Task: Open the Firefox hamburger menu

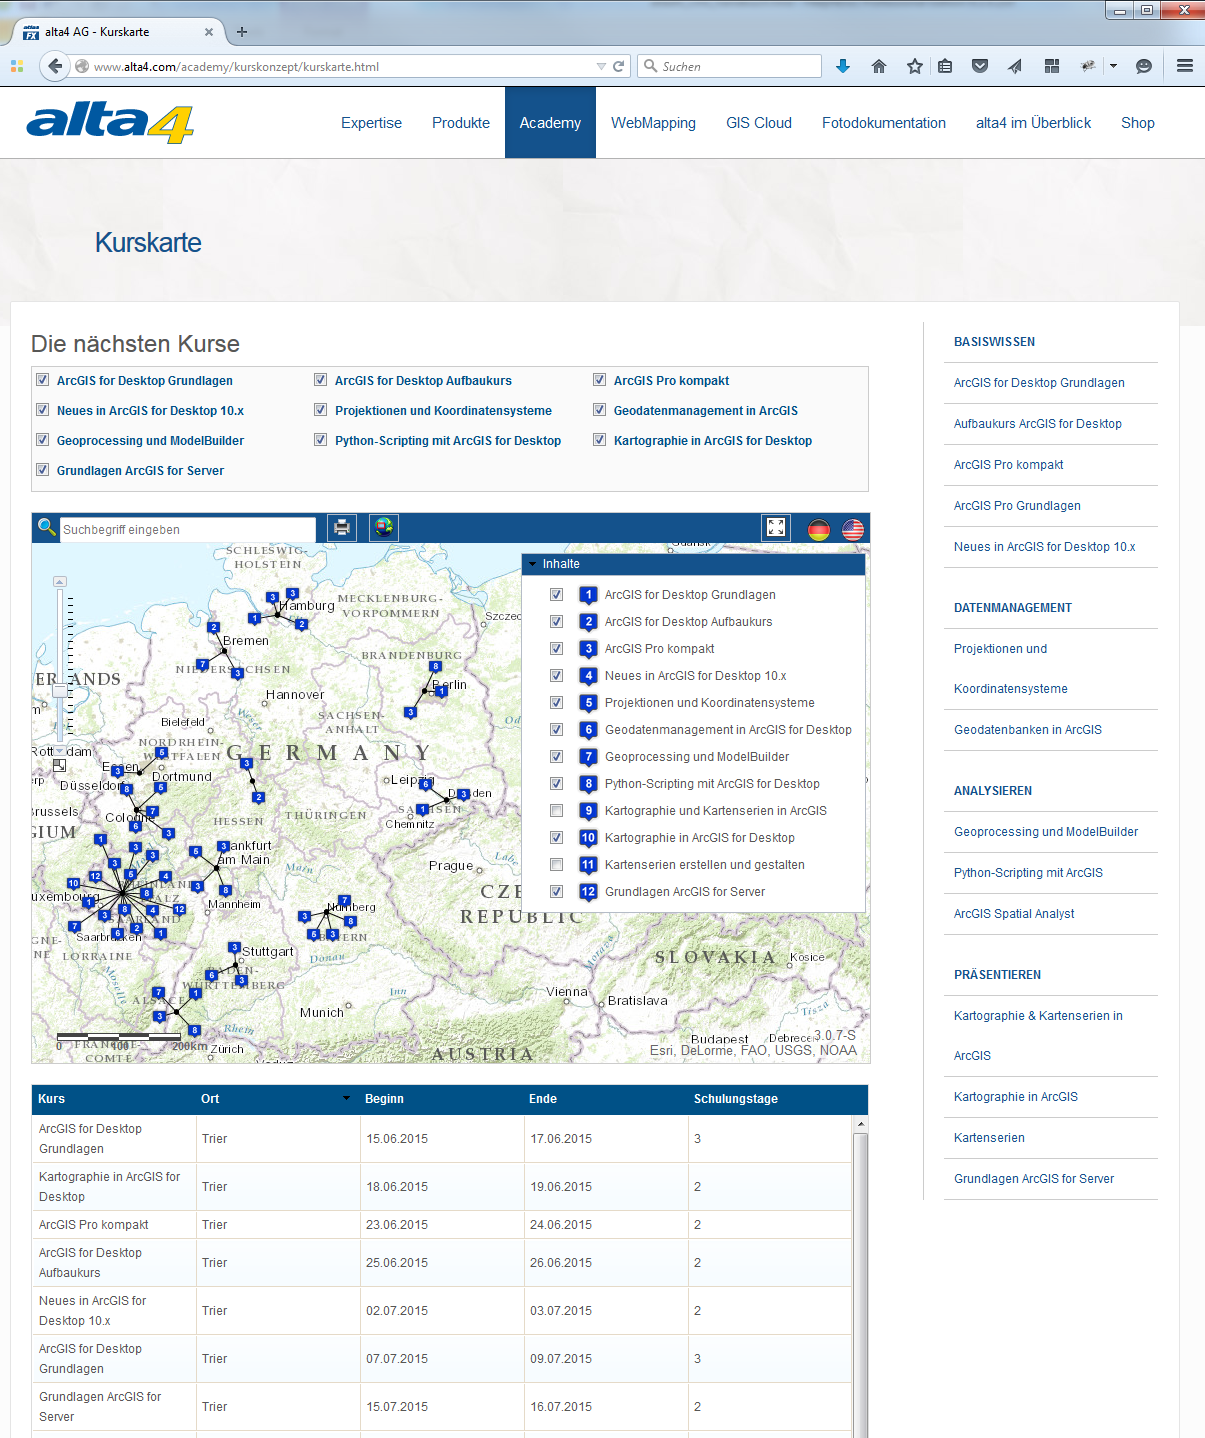Action: pos(1185,66)
